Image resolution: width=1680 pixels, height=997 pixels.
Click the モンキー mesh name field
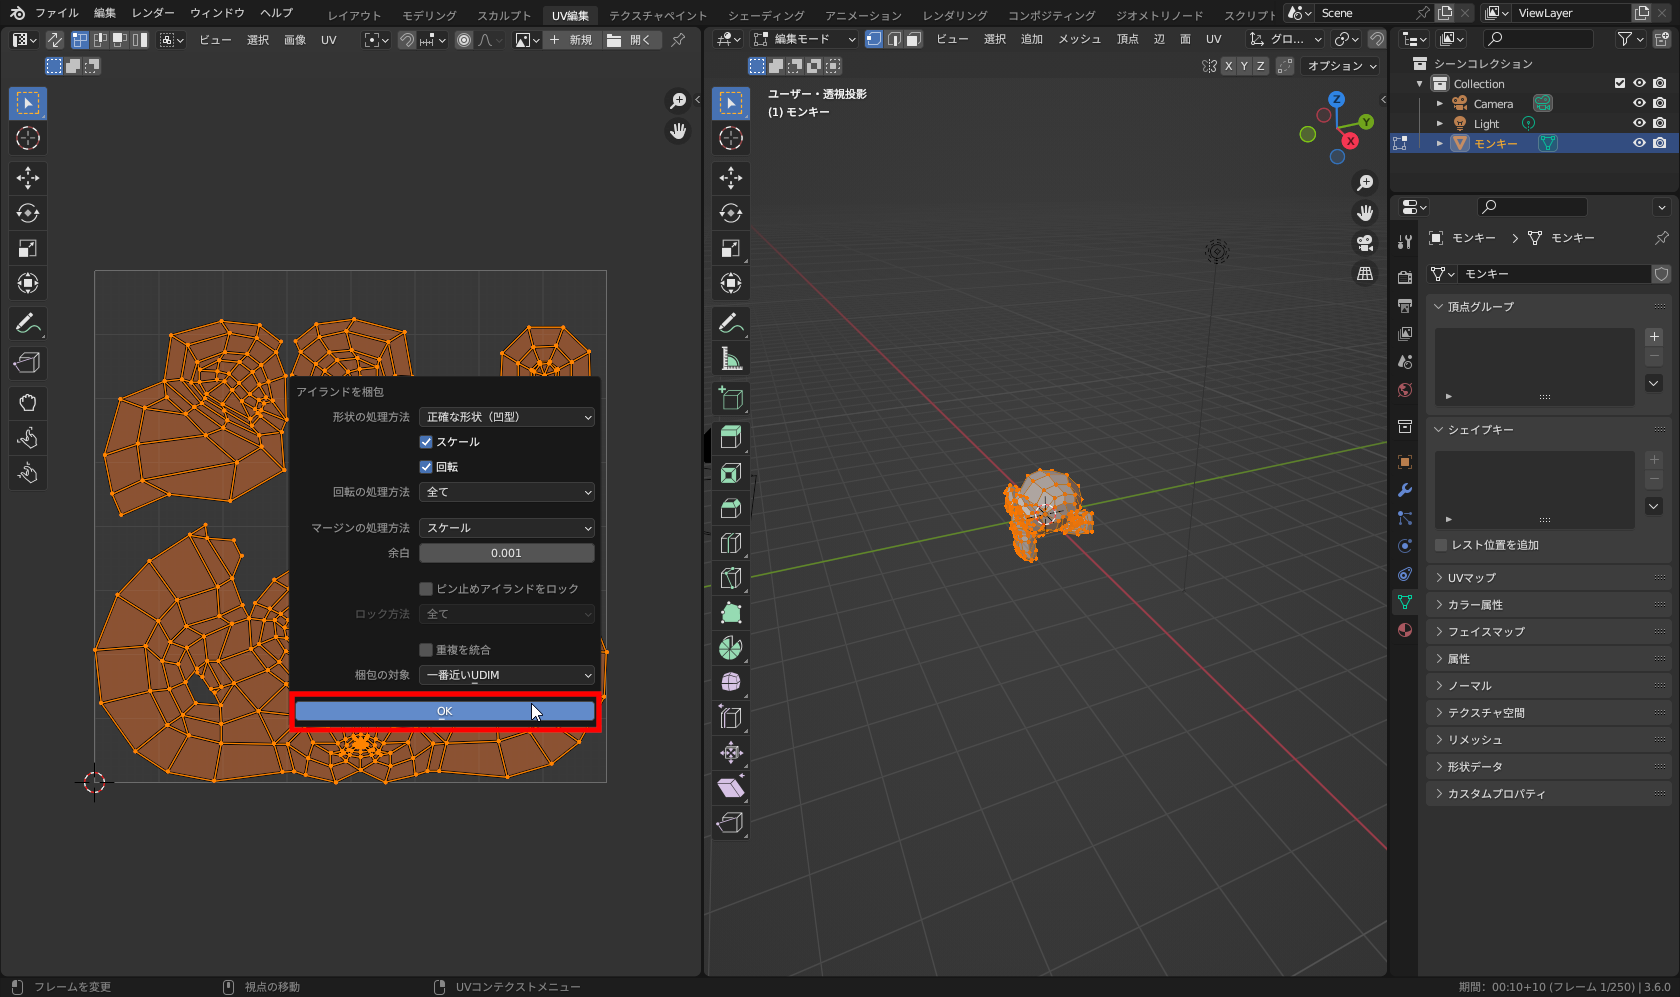tap(1555, 274)
